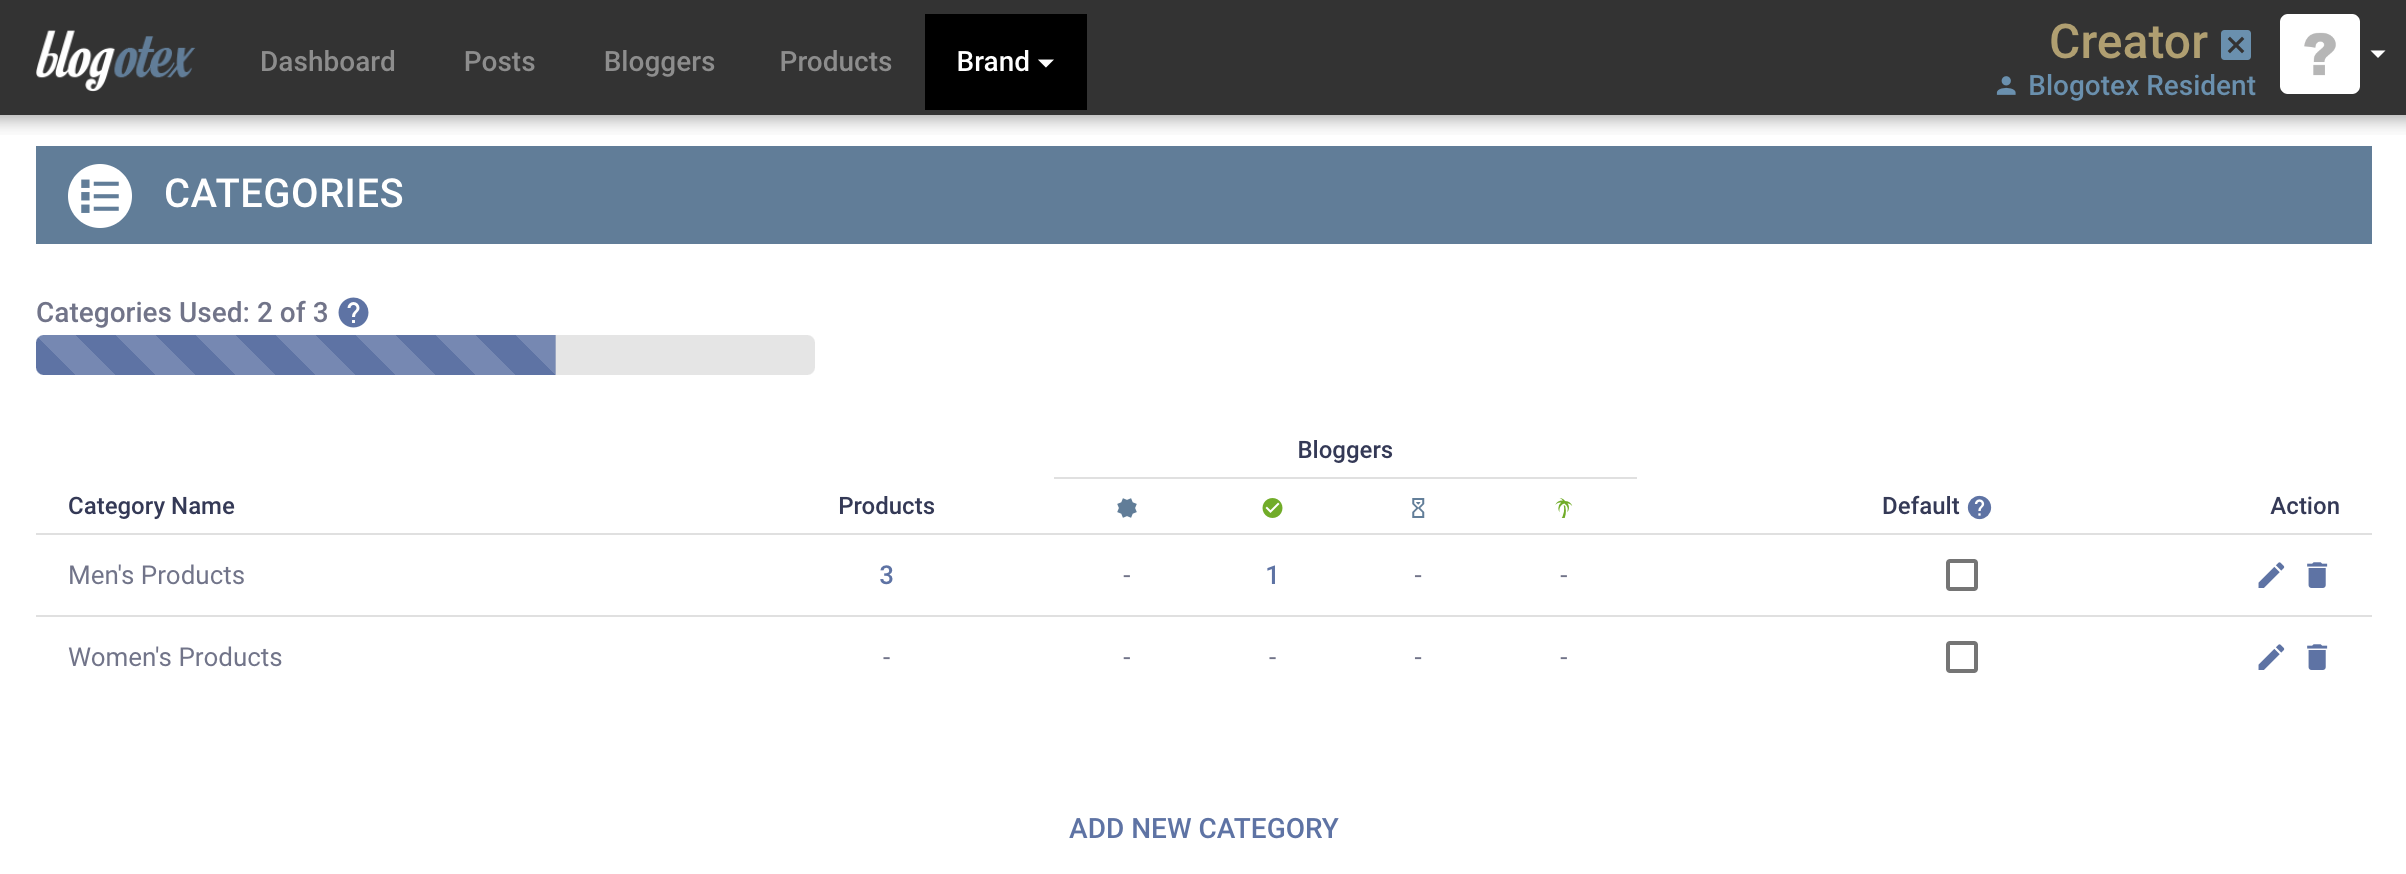Expand the Brand dropdown menu
This screenshot has height=874, width=2406.
click(x=1005, y=62)
